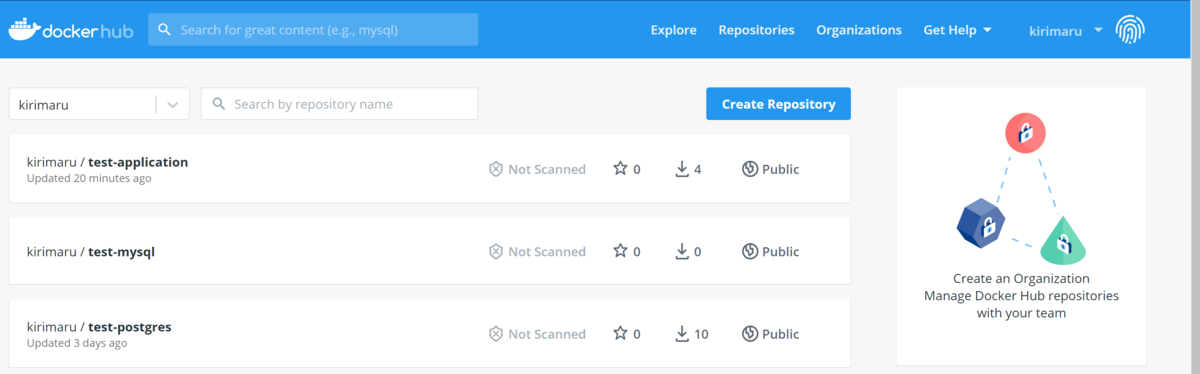Click 'Create an Organization' text in side panel
The width and height of the screenshot is (1200, 374).
[x=1021, y=279]
